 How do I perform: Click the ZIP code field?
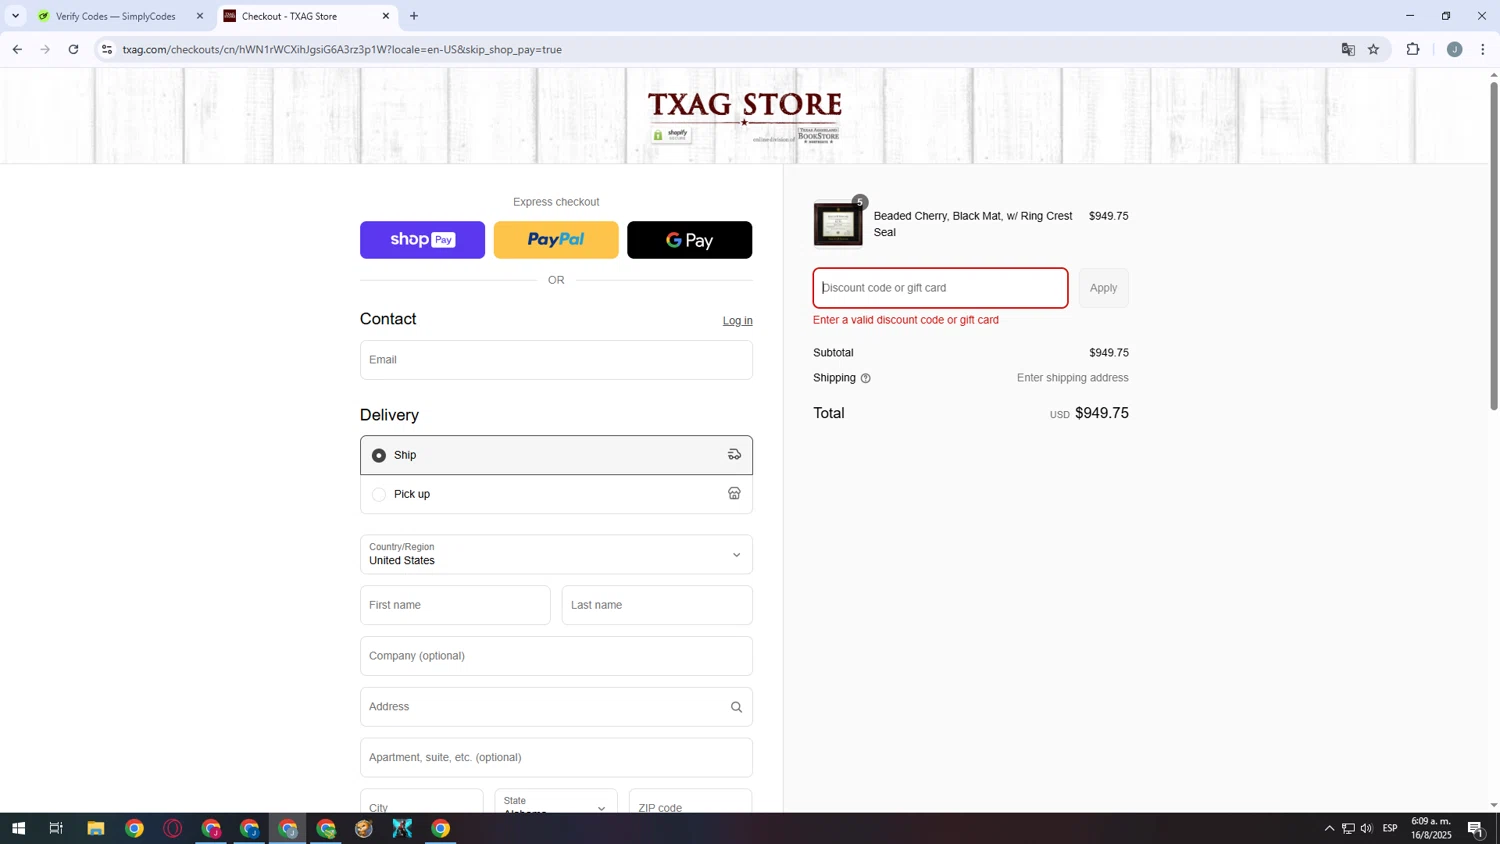[x=690, y=802]
